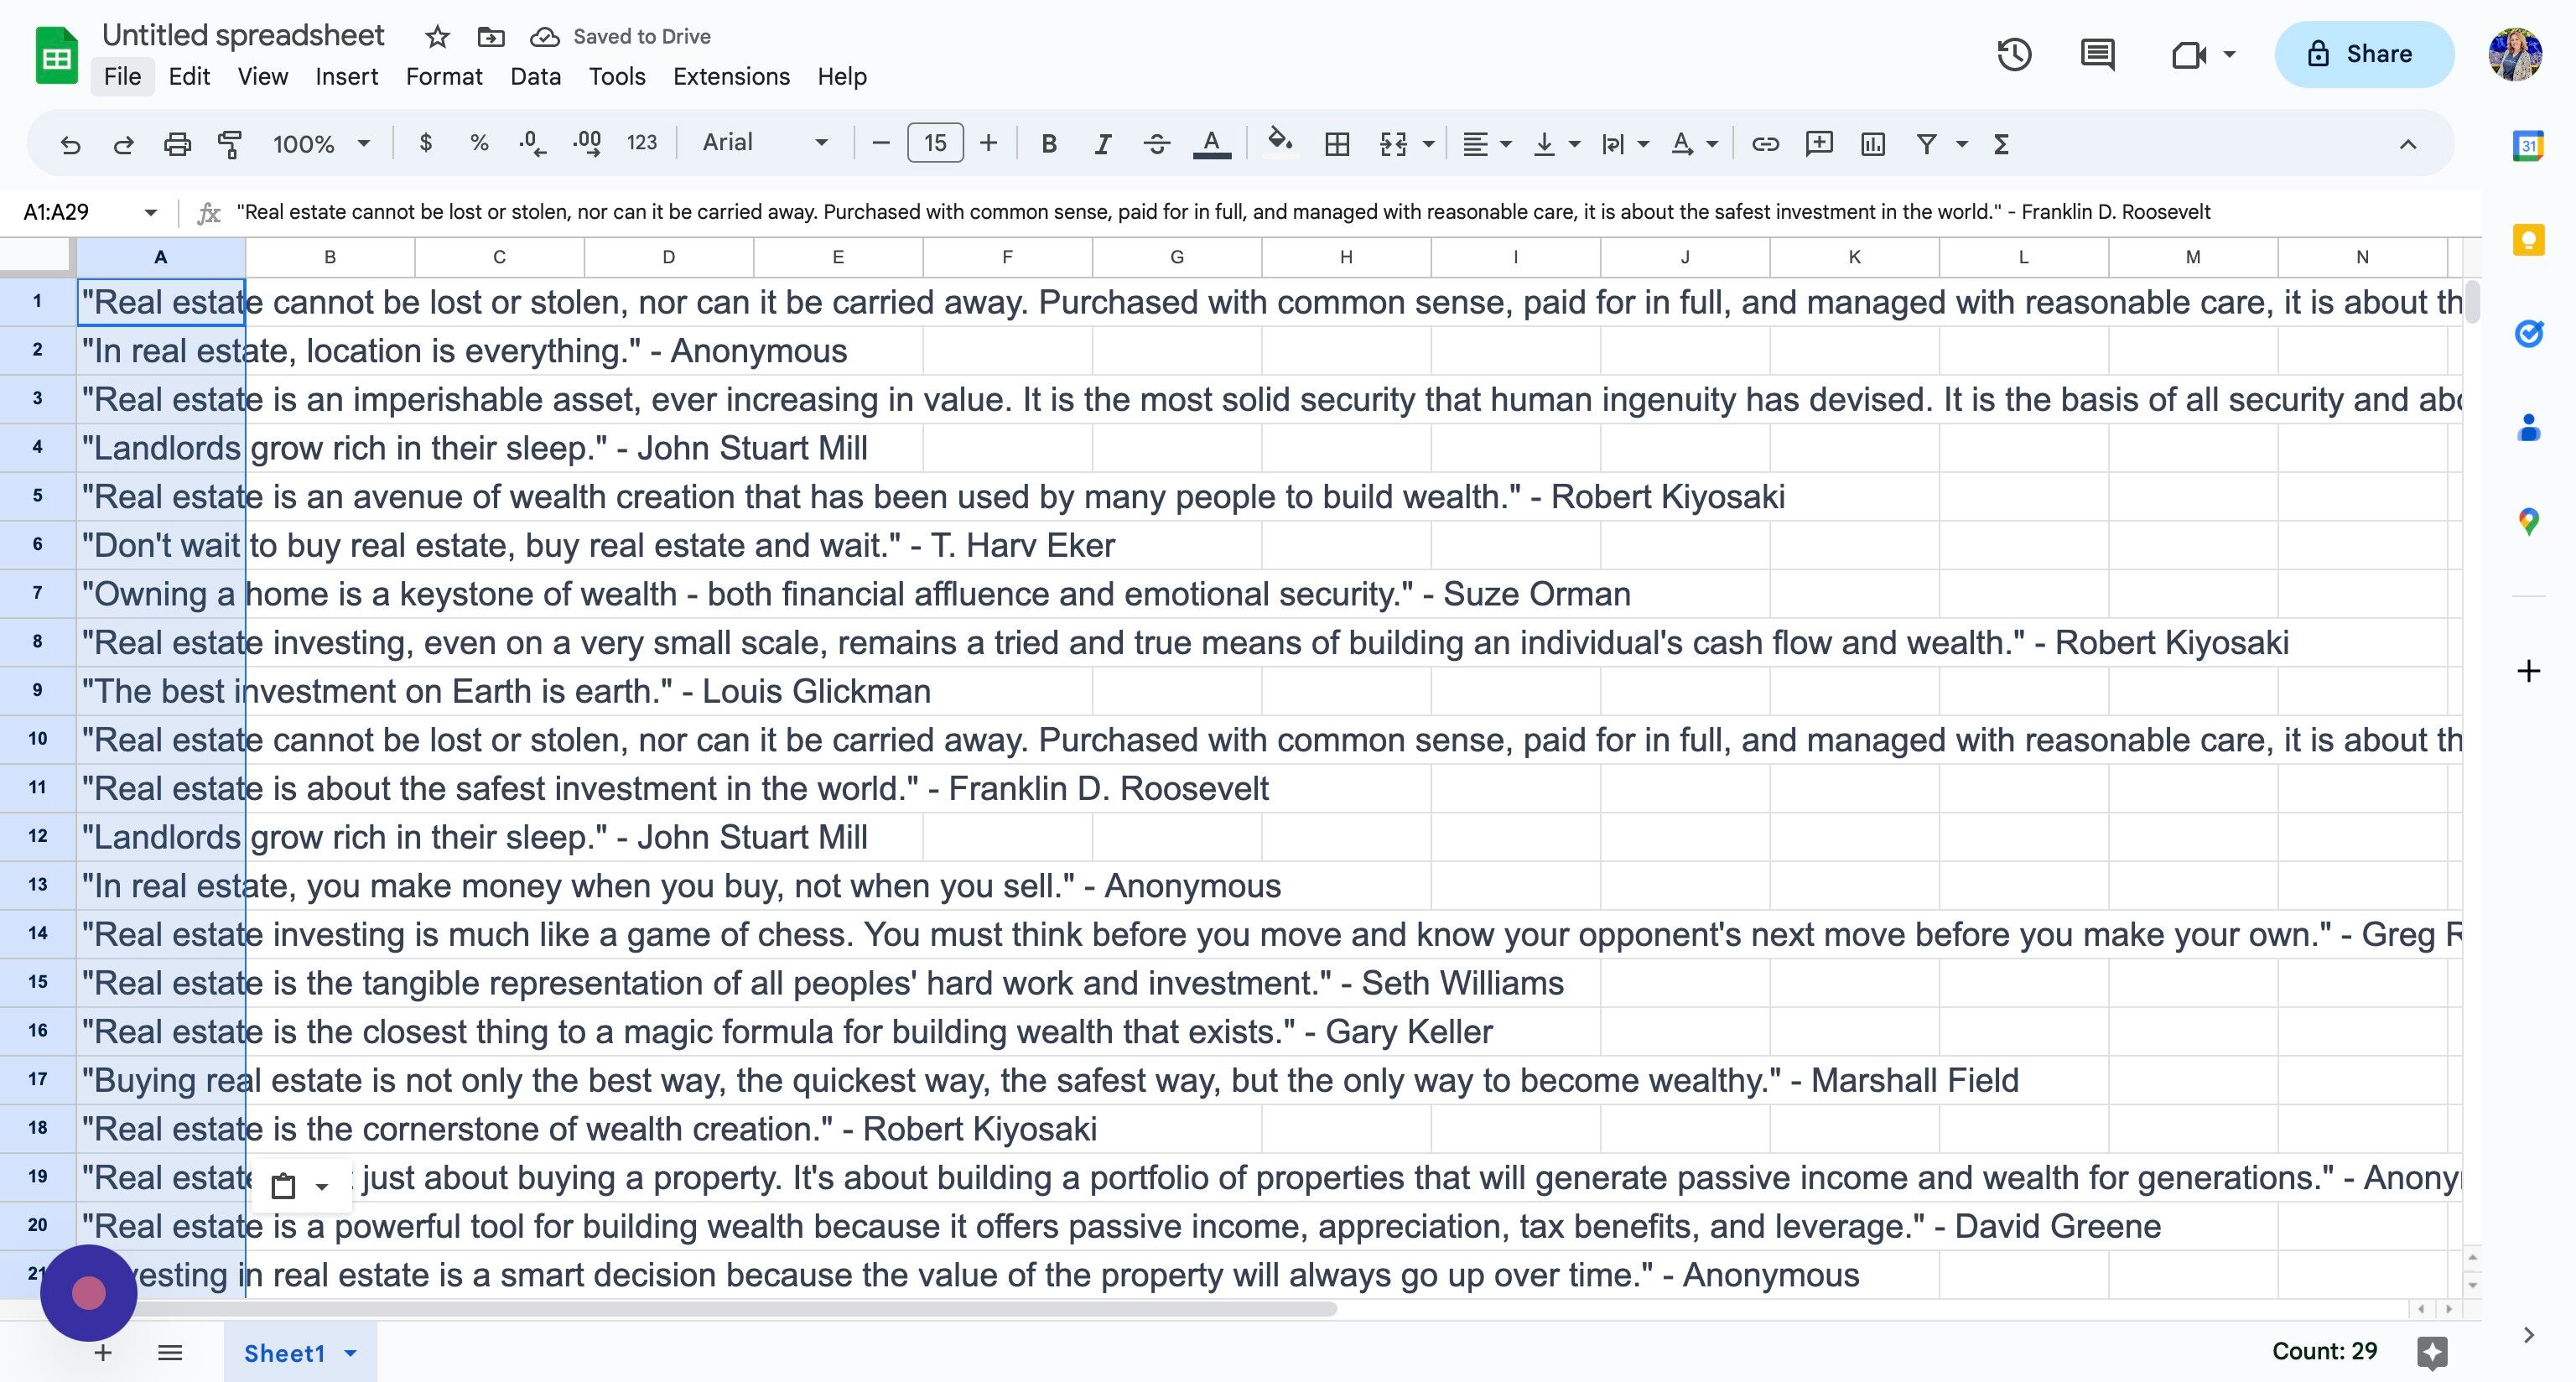Open the name box dropdown arrow
Image resolution: width=2576 pixels, height=1382 pixels.
point(150,212)
